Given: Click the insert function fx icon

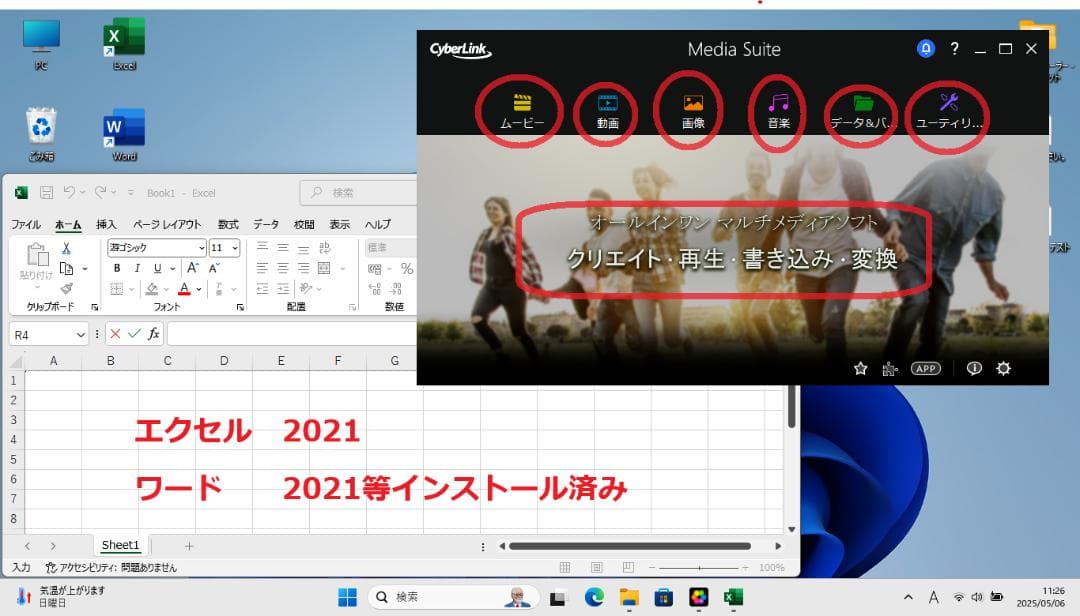Looking at the screenshot, I should [154, 334].
